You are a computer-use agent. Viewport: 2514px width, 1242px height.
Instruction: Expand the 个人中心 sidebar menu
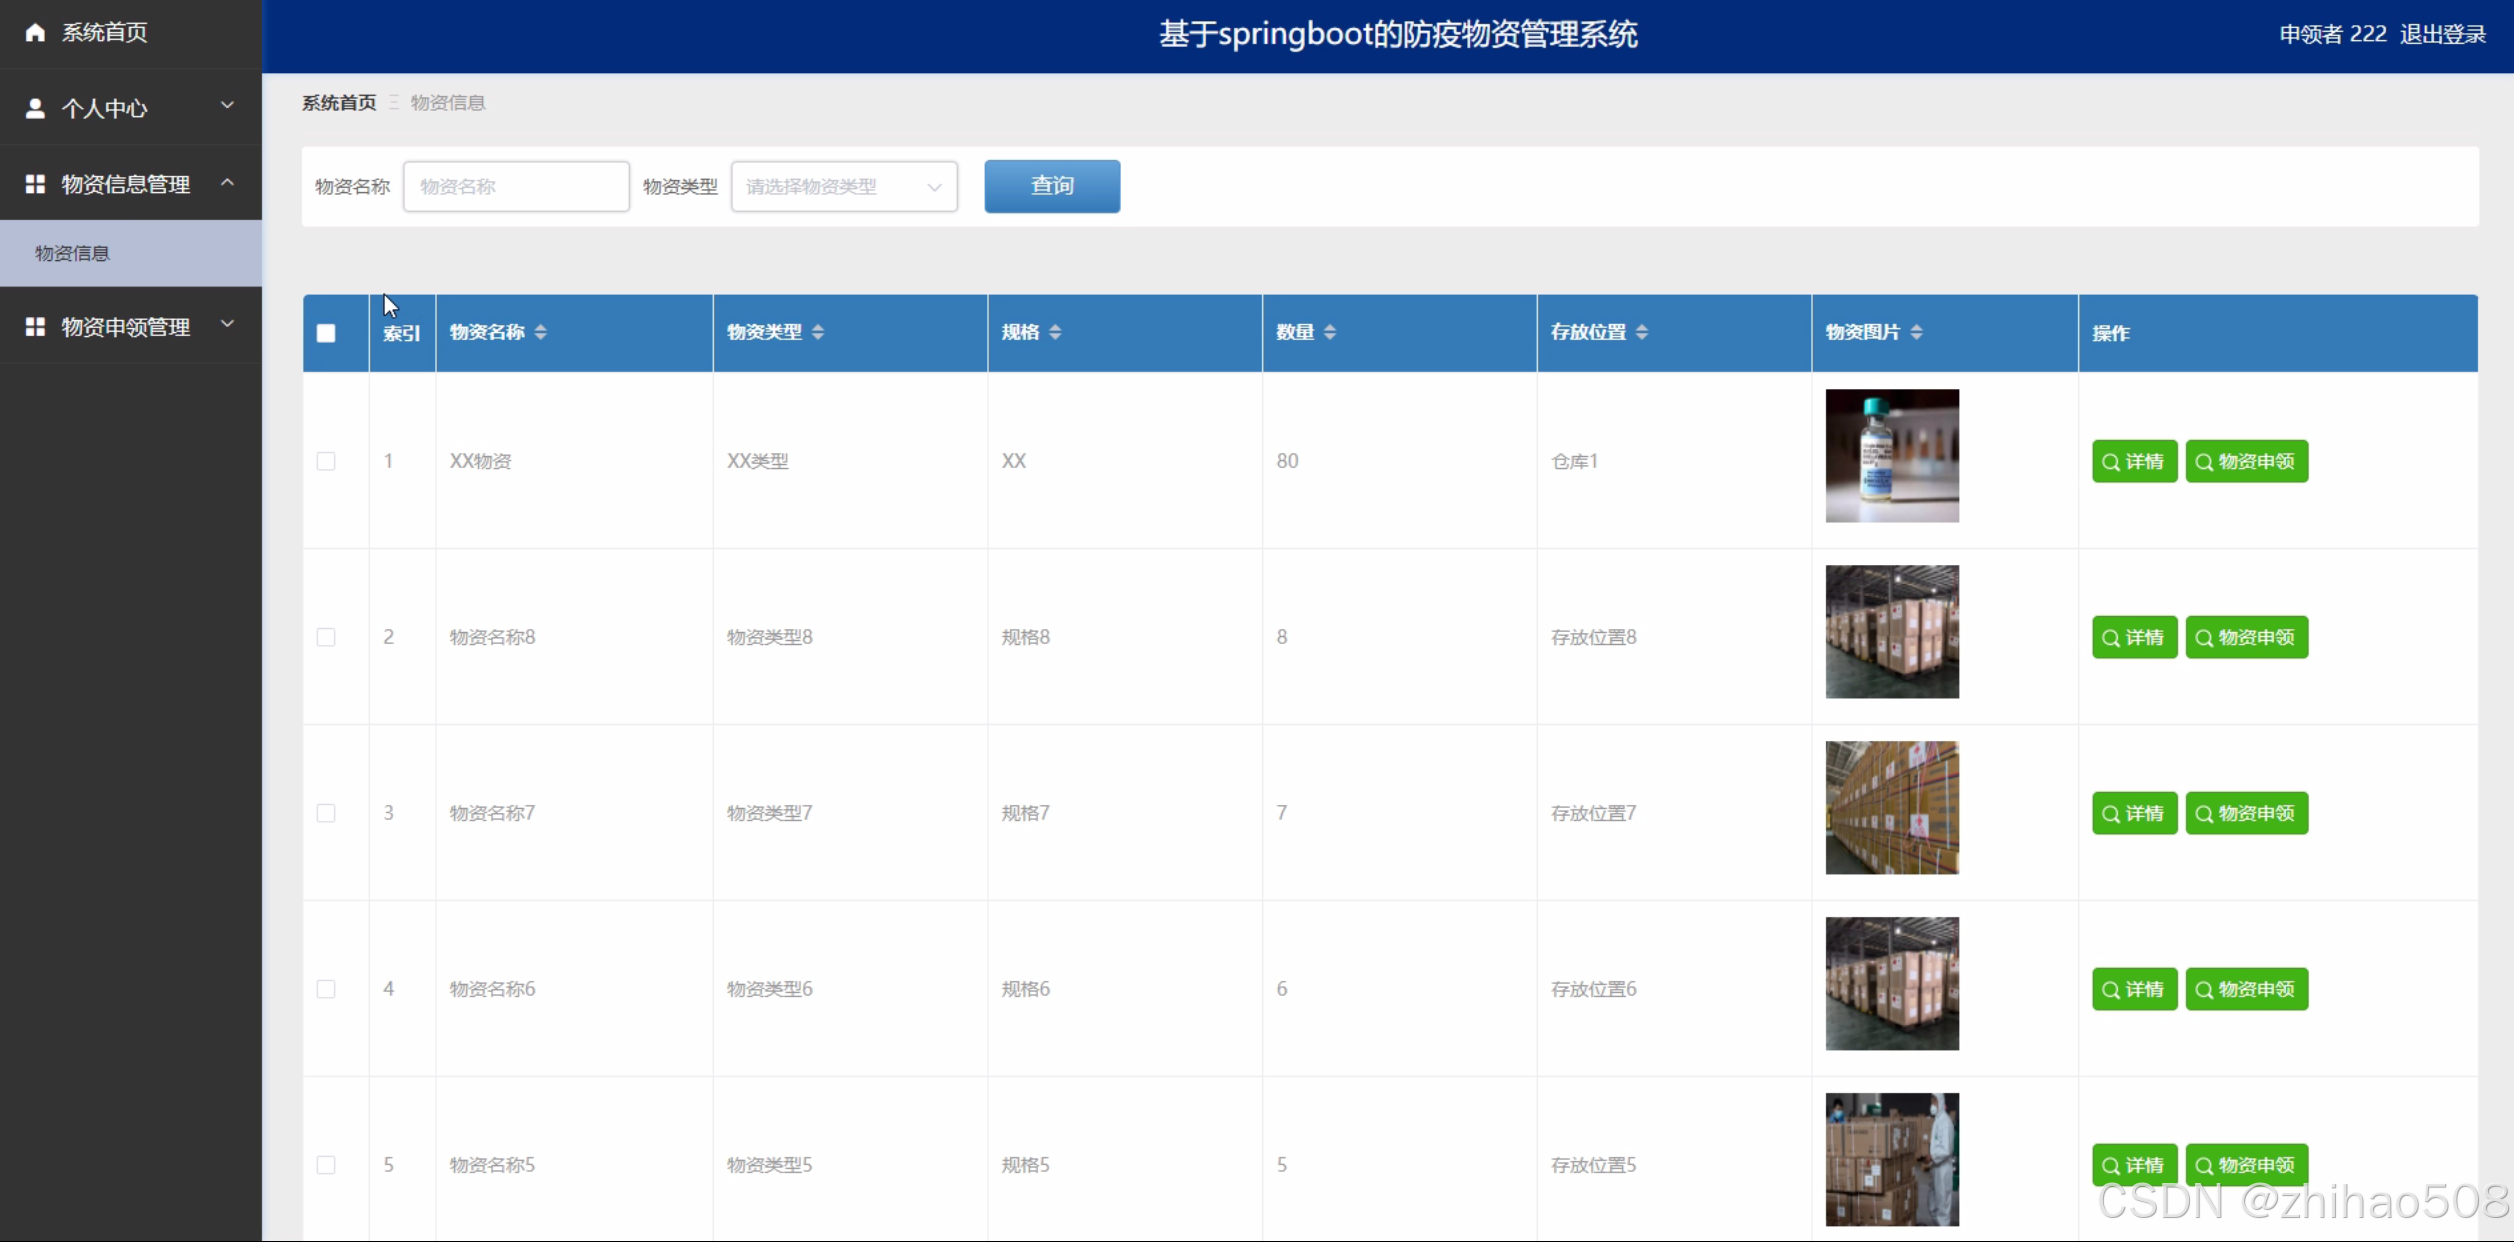click(130, 108)
